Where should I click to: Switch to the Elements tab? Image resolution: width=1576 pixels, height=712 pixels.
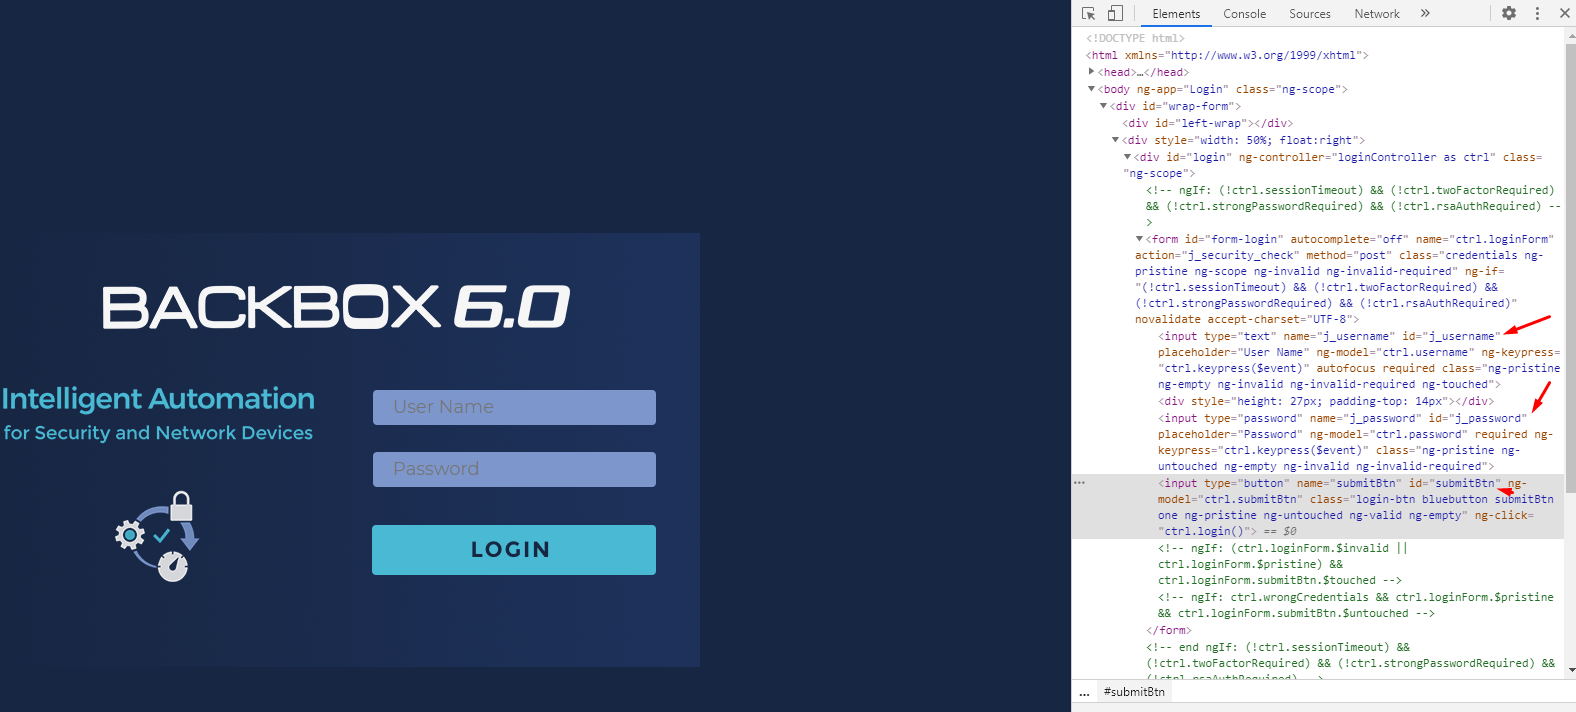[x=1176, y=14]
